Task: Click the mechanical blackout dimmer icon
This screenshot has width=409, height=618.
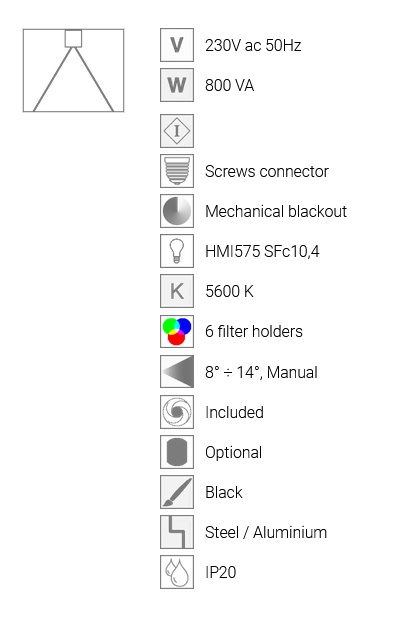Action: pos(177,211)
